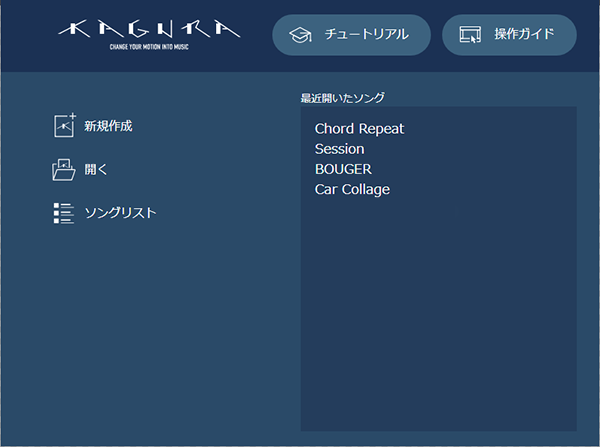Open ソングリスト label
Screen dimensions: 600x447
120,213
